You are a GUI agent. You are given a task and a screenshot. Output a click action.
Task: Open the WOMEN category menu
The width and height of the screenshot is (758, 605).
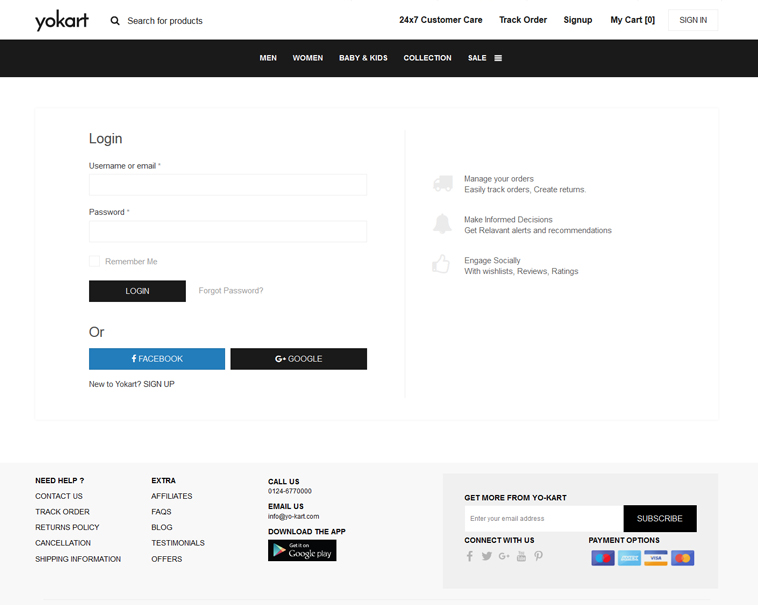coord(307,58)
